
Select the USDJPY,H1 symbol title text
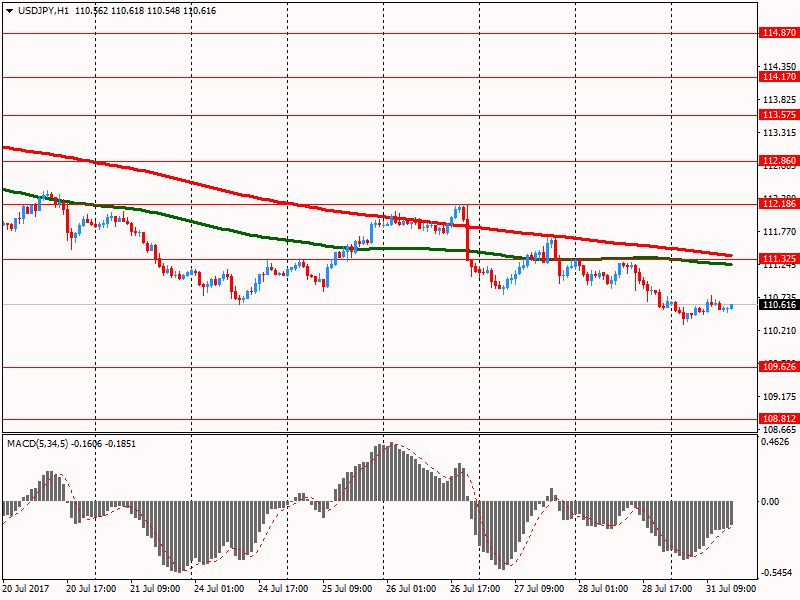pyautogui.click(x=43, y=11)
